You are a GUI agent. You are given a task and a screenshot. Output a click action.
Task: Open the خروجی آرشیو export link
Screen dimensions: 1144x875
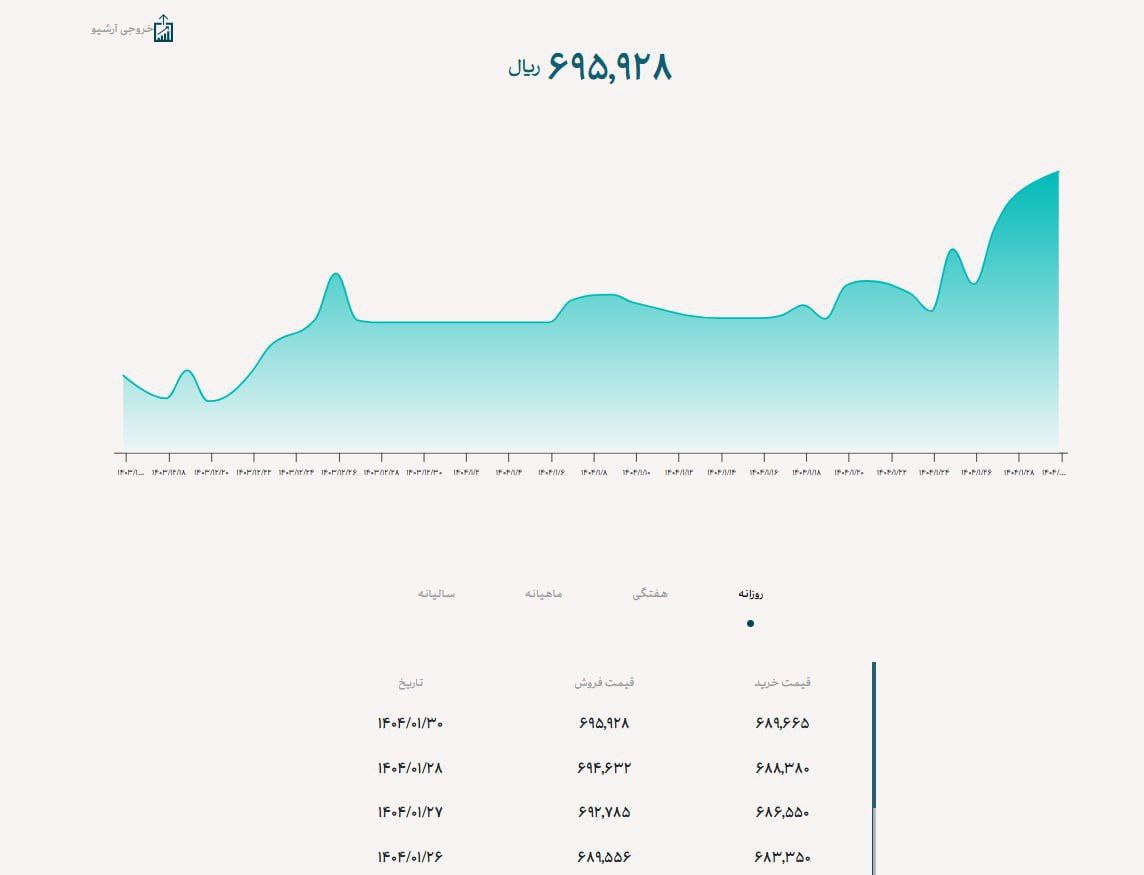(x=123, y=29)
